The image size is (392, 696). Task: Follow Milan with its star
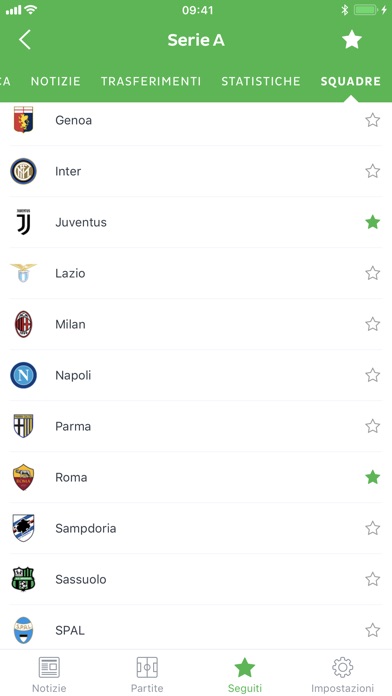(372, 324)
